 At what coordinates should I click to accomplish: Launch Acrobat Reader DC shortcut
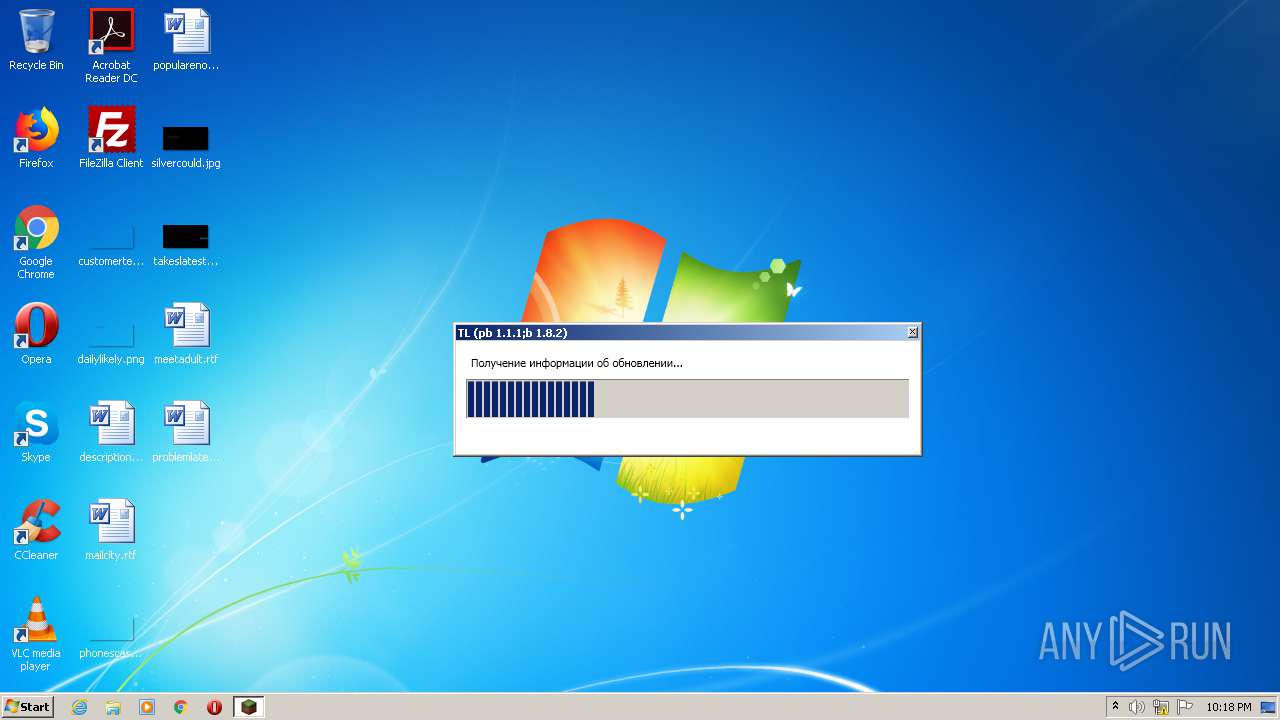tap(111, 45)
